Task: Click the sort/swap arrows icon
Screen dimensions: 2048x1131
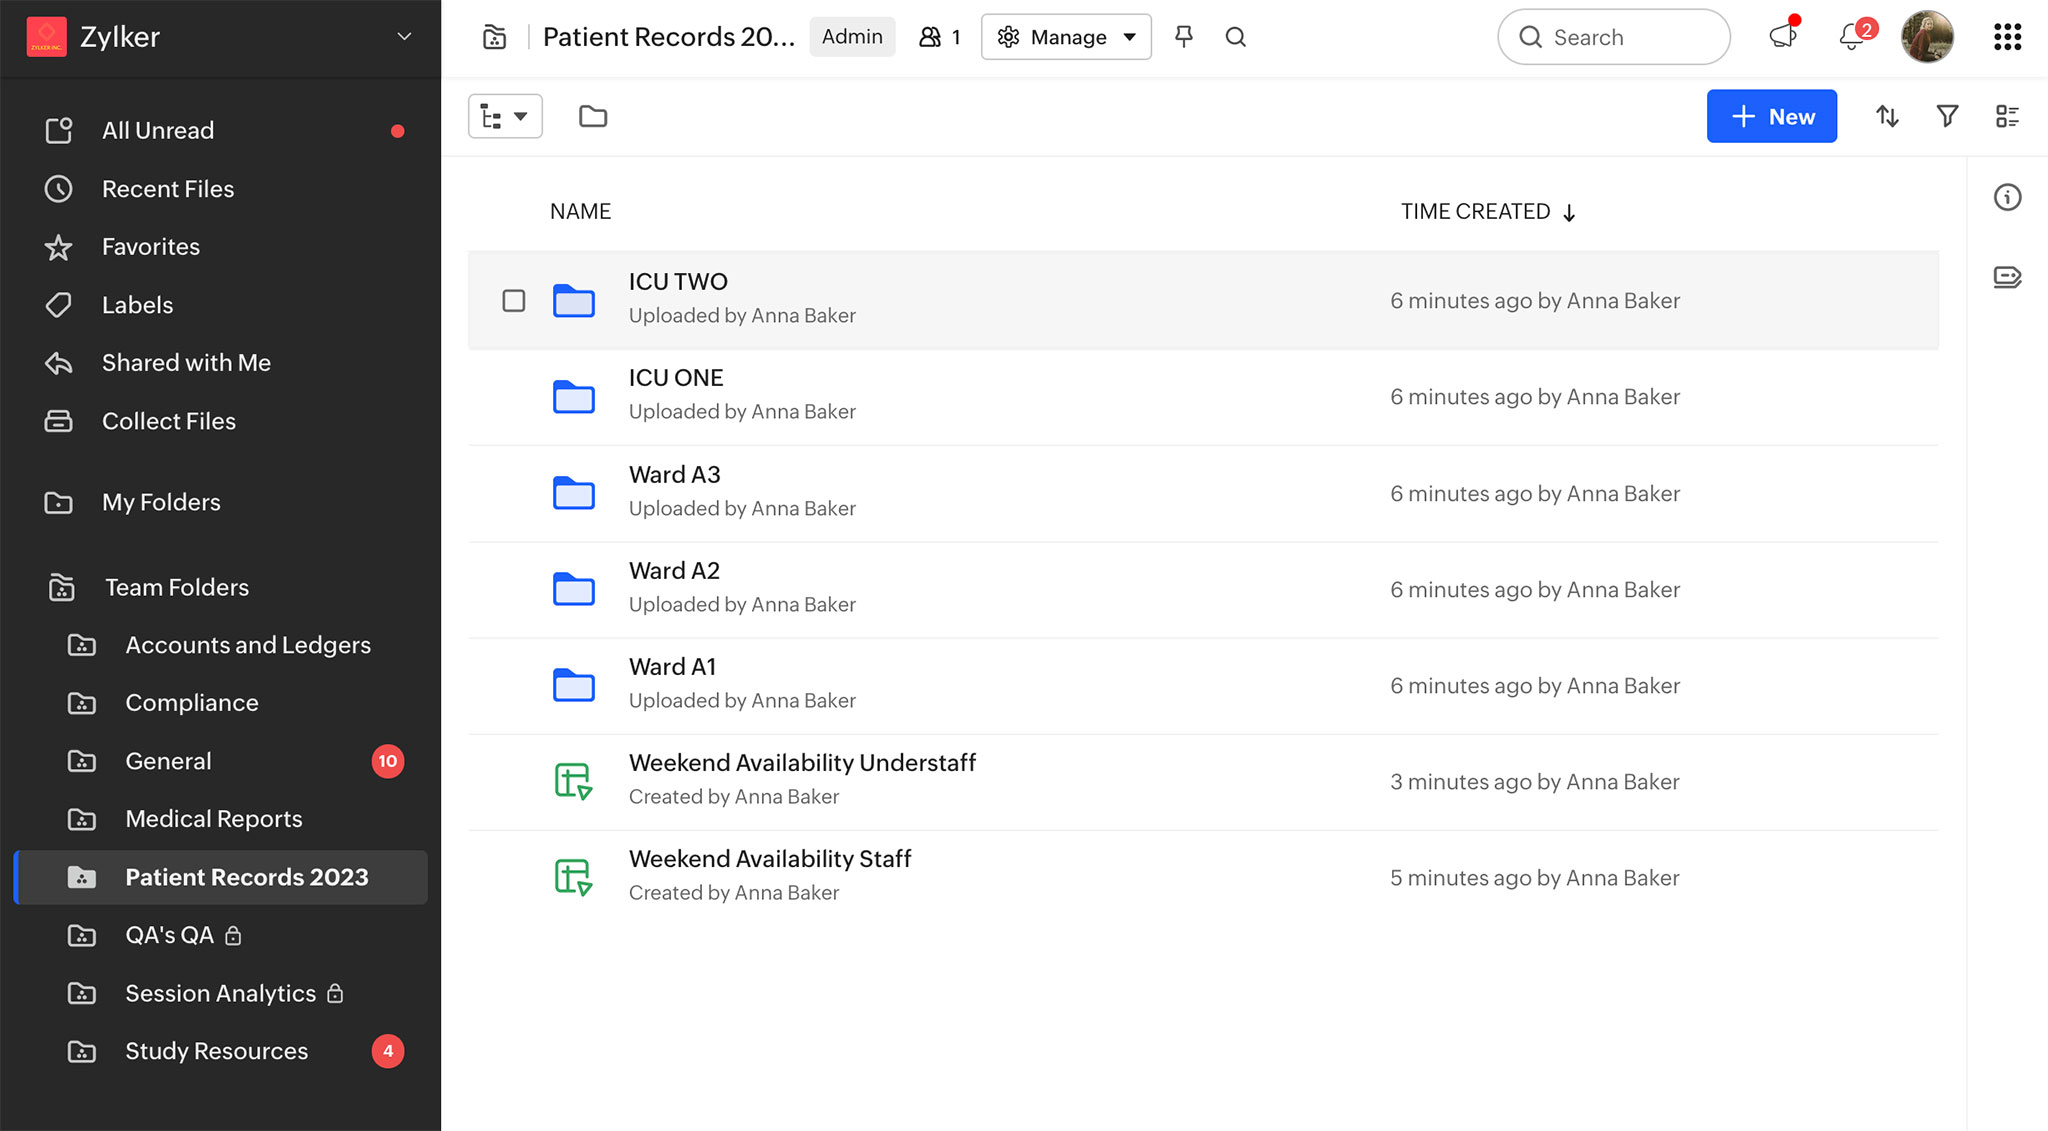Action: point(1888,116)
